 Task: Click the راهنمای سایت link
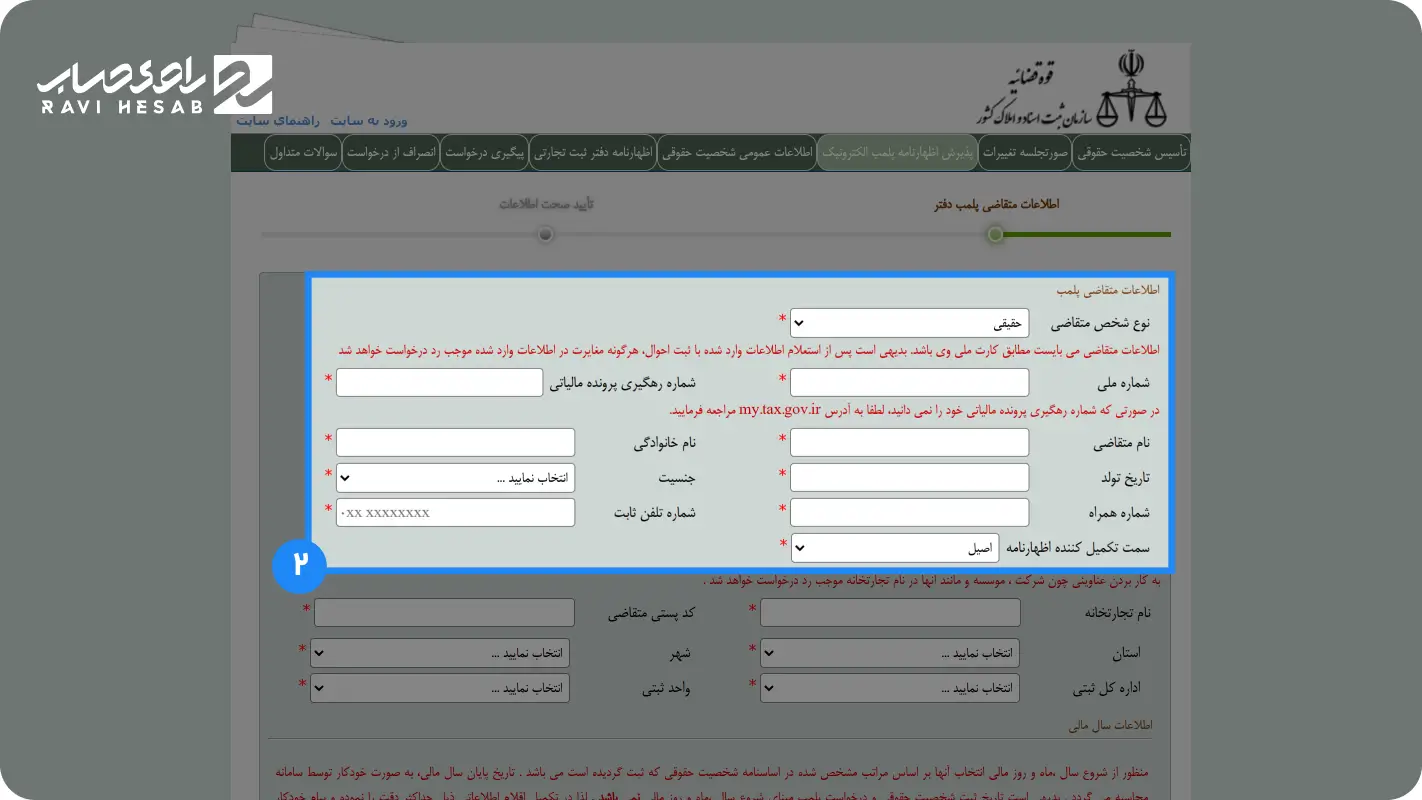pyautogui.click(x=277, y=120)
